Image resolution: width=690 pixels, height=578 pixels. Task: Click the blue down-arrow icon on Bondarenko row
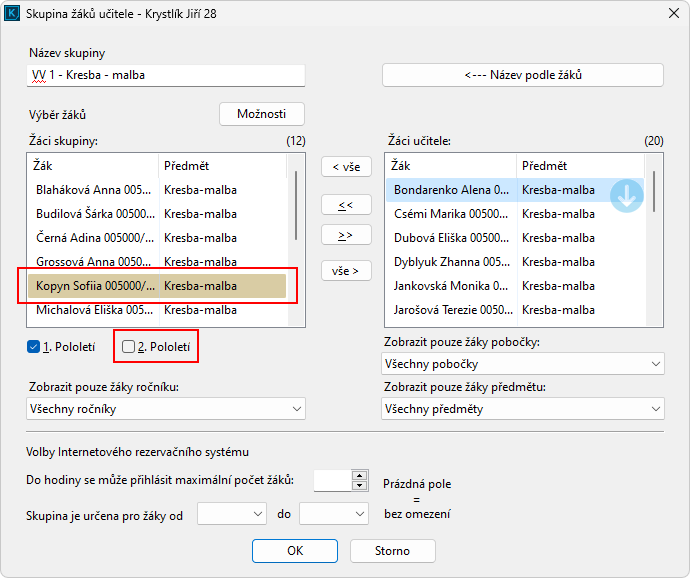point(627,196)
